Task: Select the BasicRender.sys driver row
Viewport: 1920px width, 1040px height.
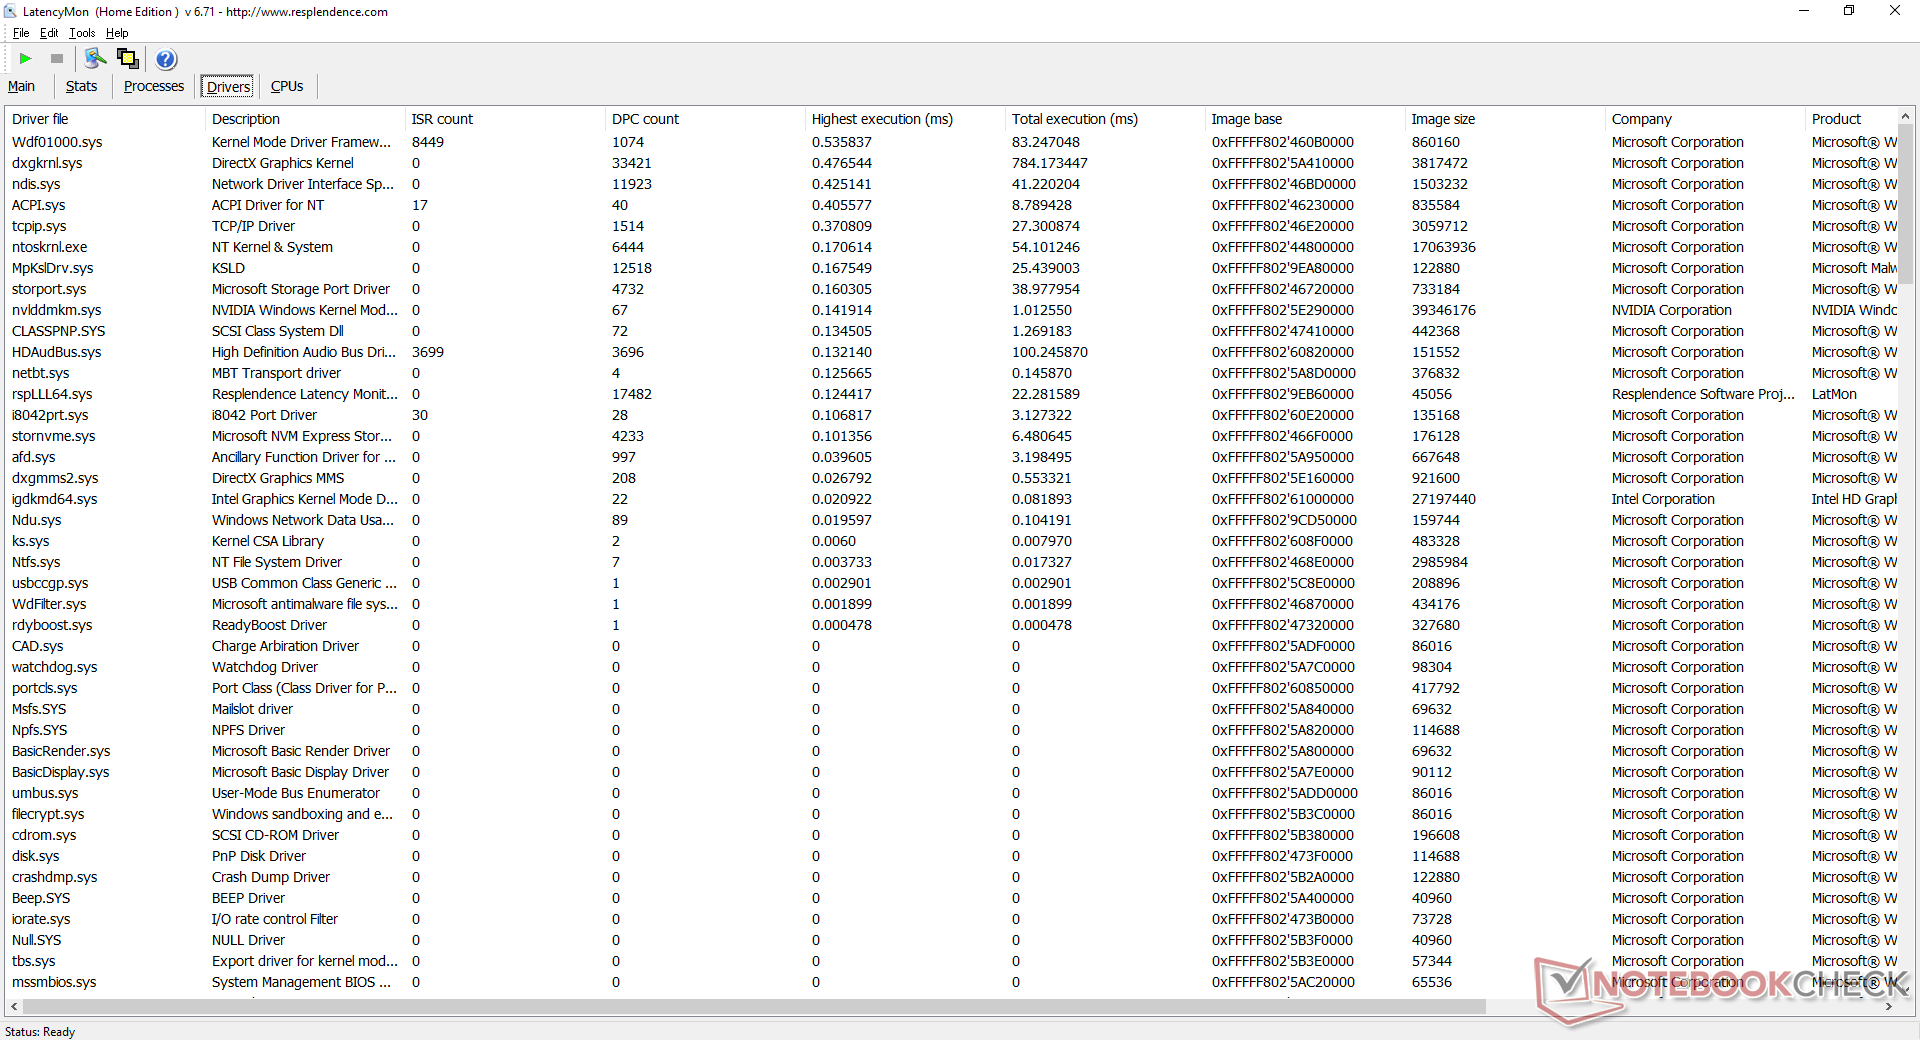Action: point(951,751)
